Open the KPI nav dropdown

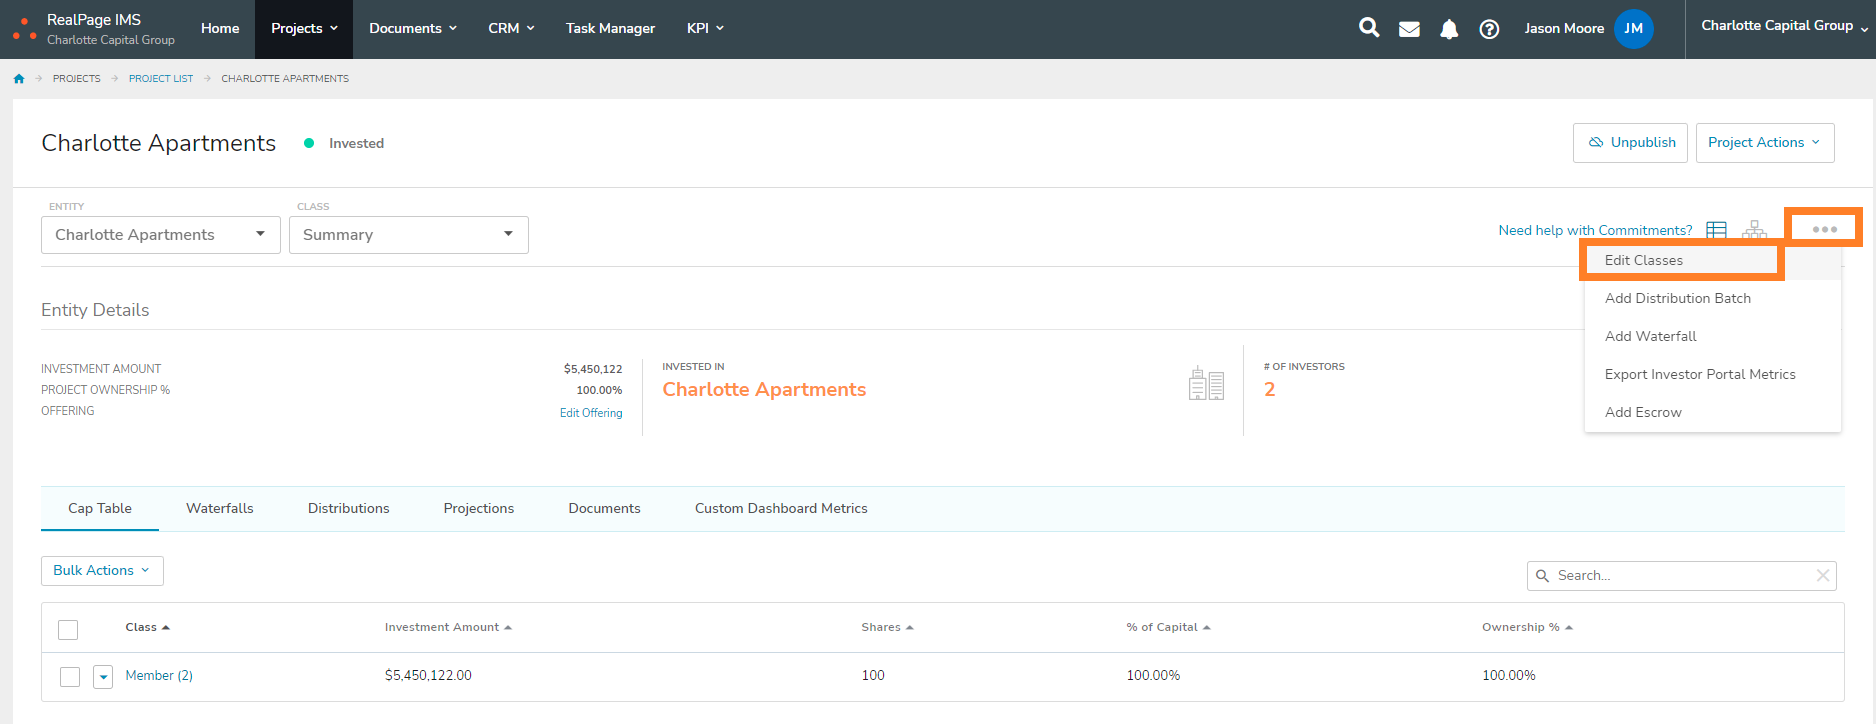pyautogui.click(x=705, y=29)
